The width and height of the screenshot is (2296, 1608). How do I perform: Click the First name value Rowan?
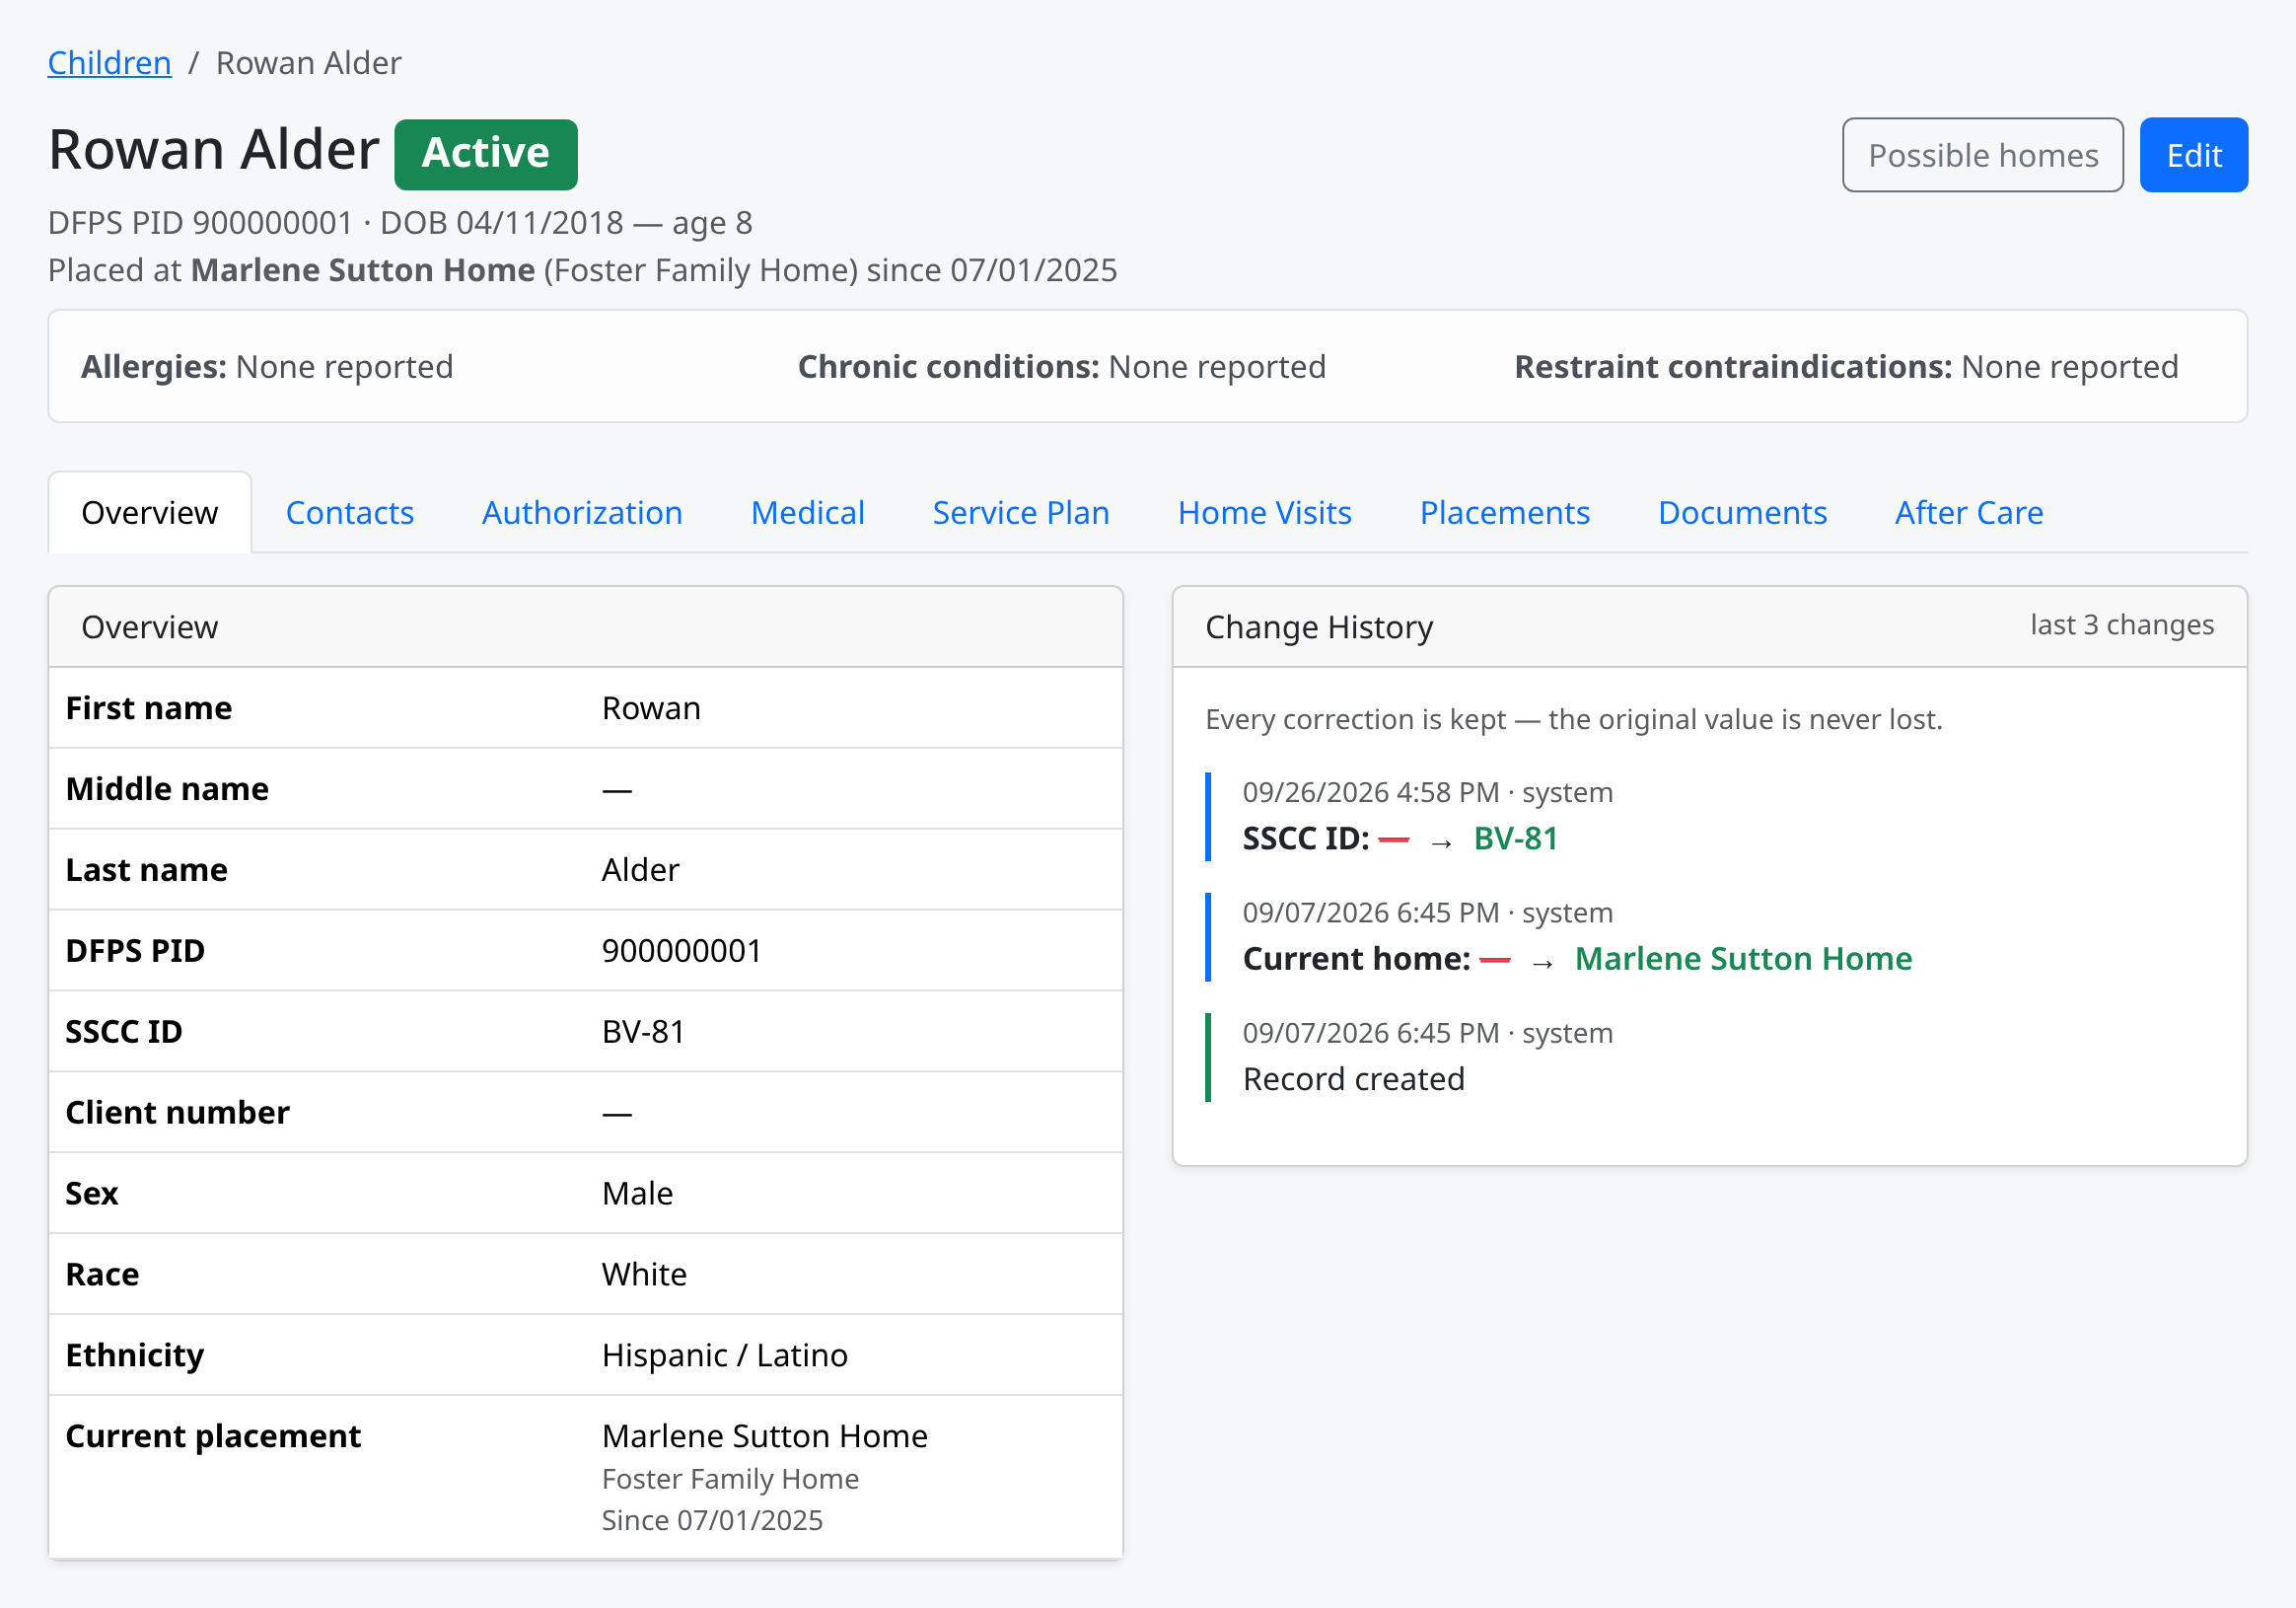click(651, 708)
